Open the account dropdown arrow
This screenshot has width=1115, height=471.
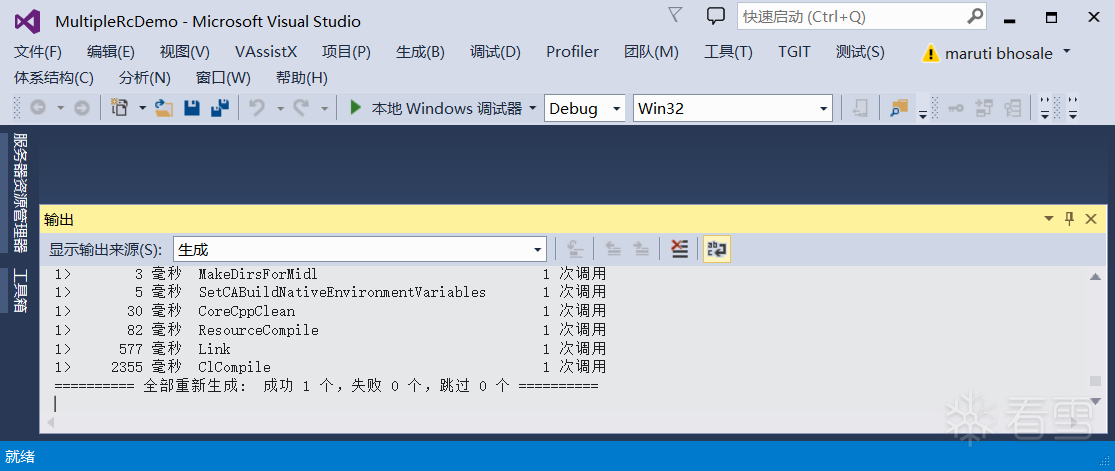(1066, 51)
